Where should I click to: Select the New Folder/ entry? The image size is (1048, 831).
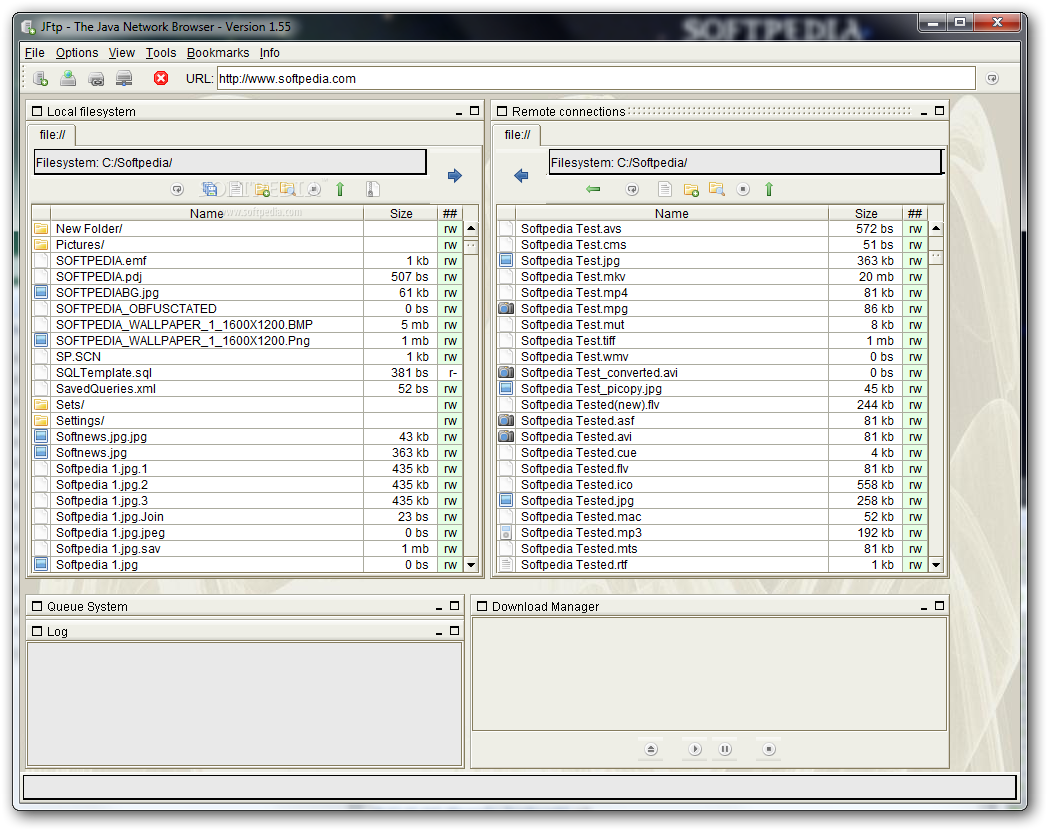tap(247, 229)
